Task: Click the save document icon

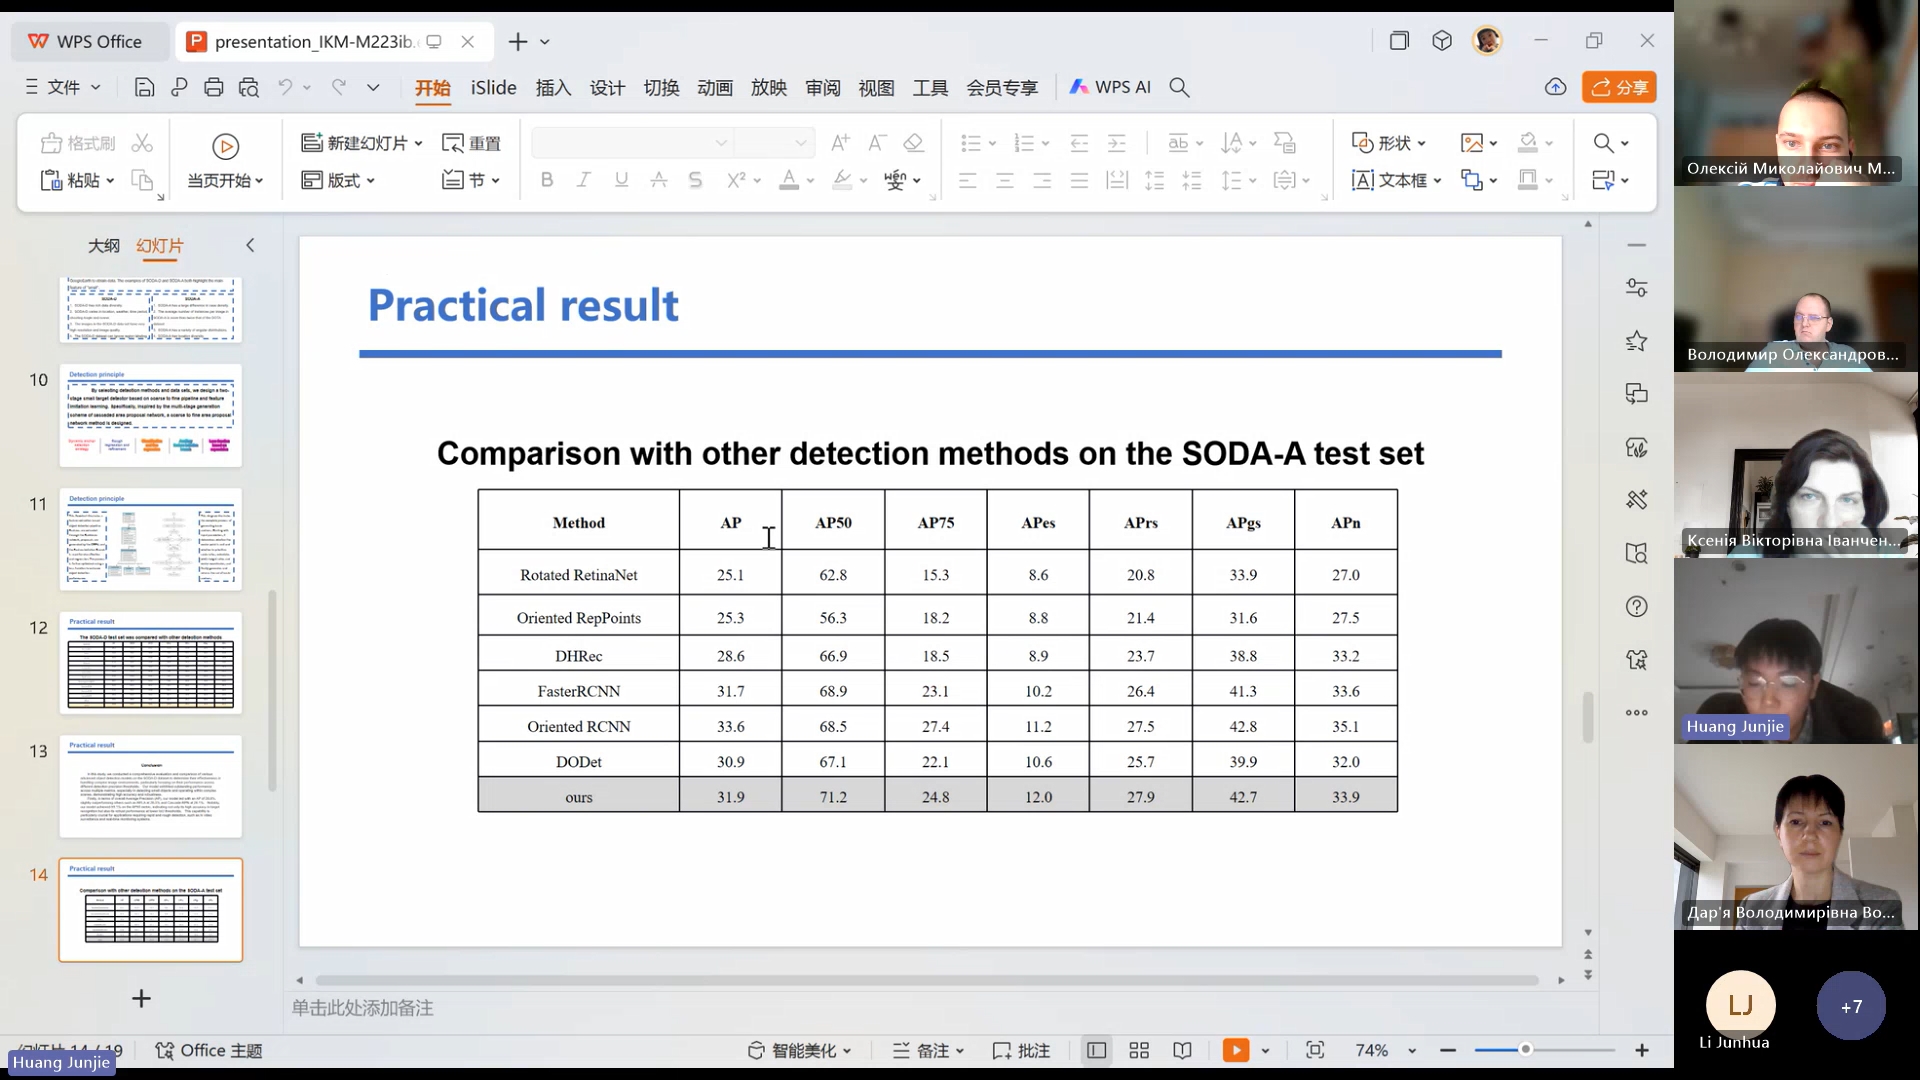Action: pyautogui.click(x=144, y=88)
